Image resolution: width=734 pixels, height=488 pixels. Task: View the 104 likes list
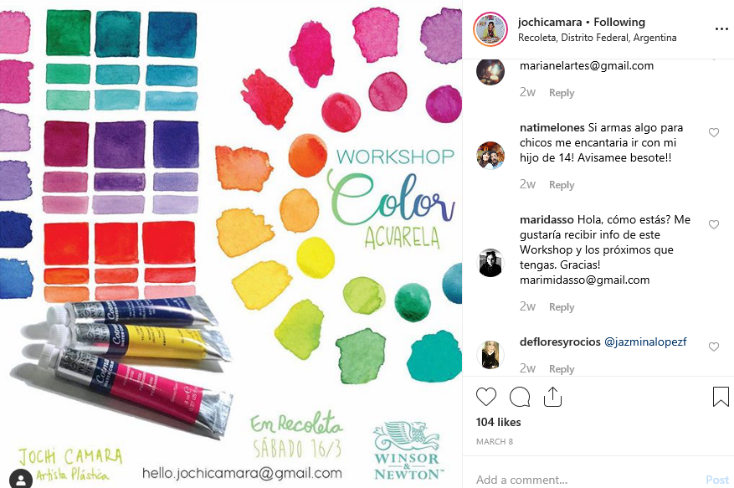pyautogui.click(x=498, y=422)
